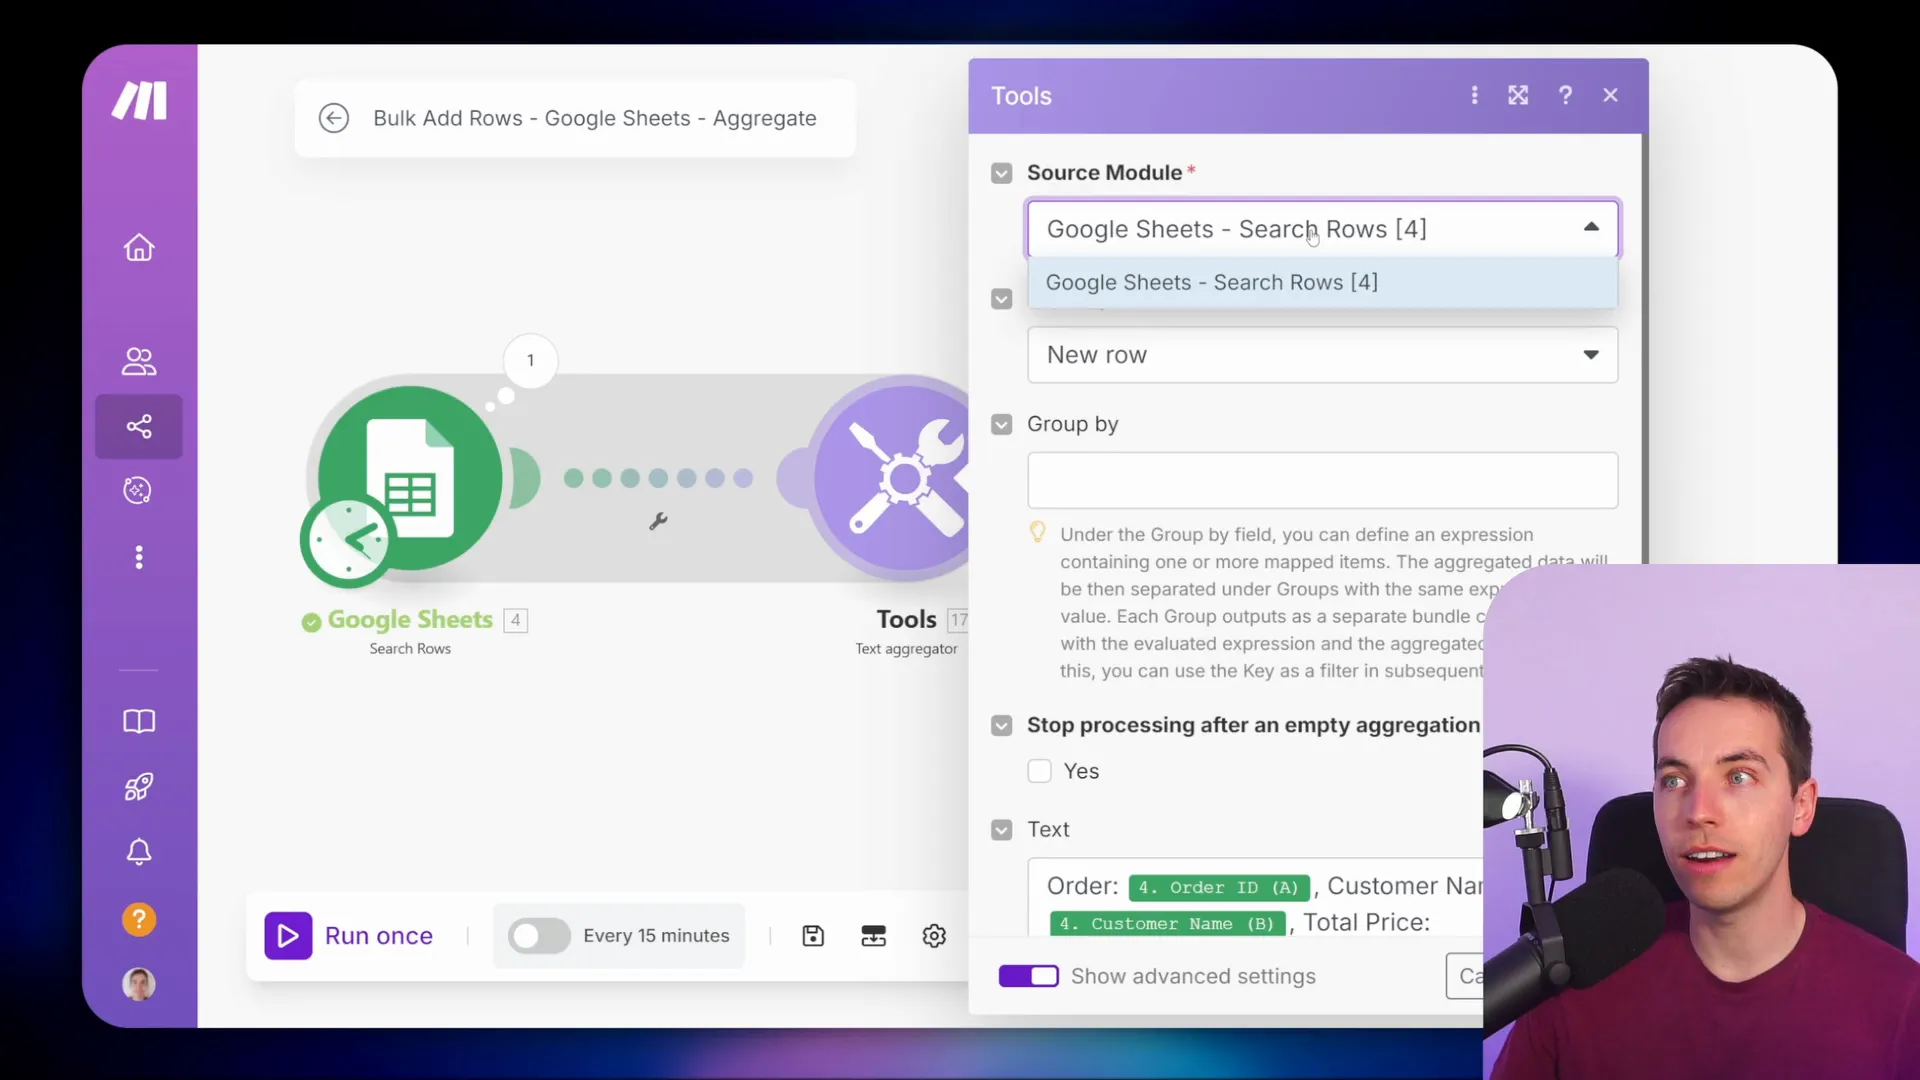The image size is (1920, 1080).
Task: Click the scenario inputs icon in bottom toolbar
Action: point(874,936)
